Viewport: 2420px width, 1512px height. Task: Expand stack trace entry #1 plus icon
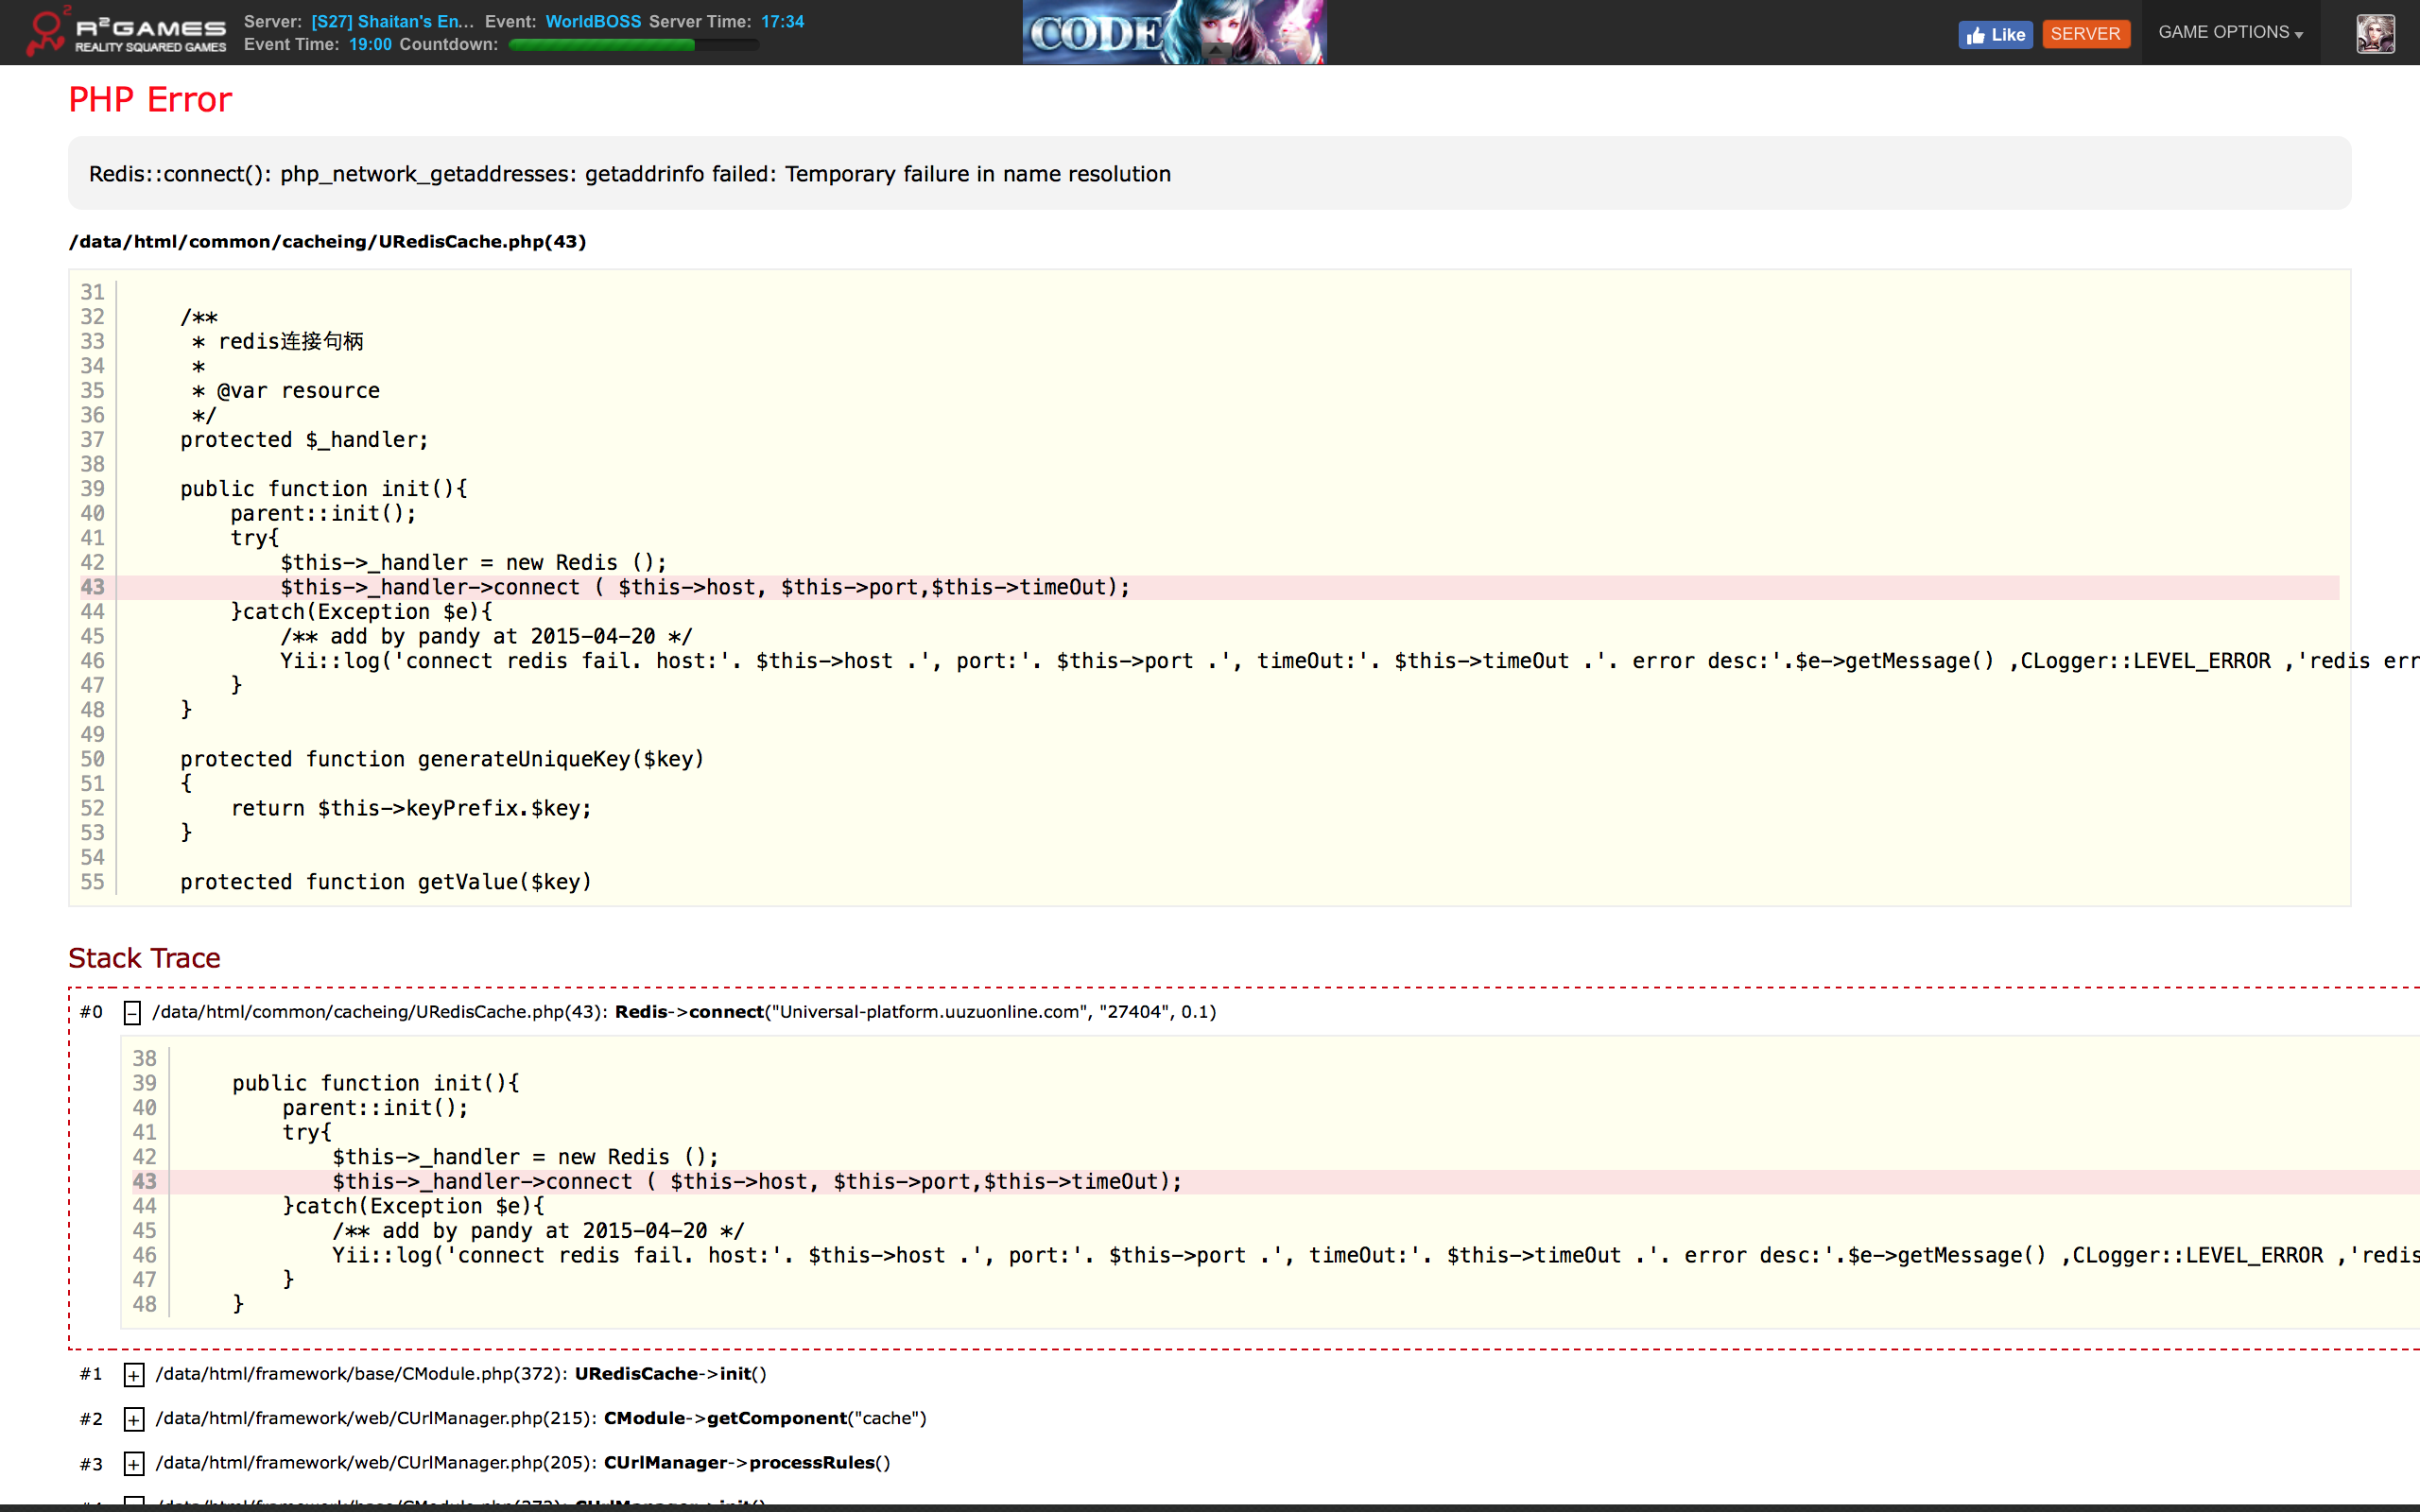[133, 1375]
